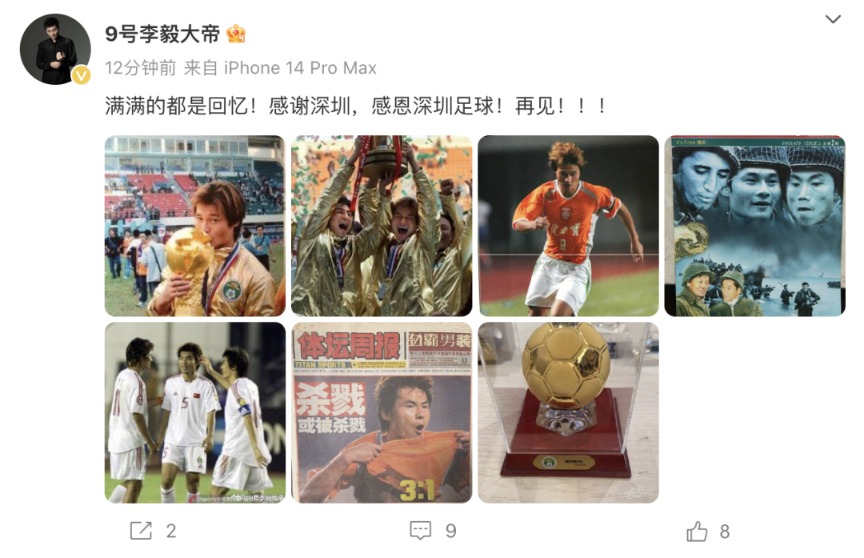Click the iPhone 14 Pro Max source link

click(x=300, y=68)
